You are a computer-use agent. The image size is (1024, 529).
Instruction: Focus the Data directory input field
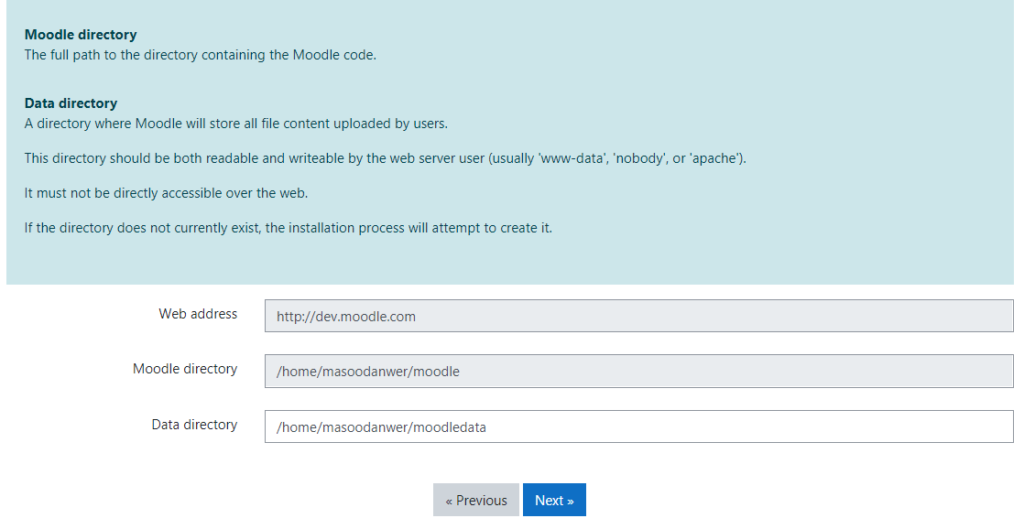click(639, 427)
